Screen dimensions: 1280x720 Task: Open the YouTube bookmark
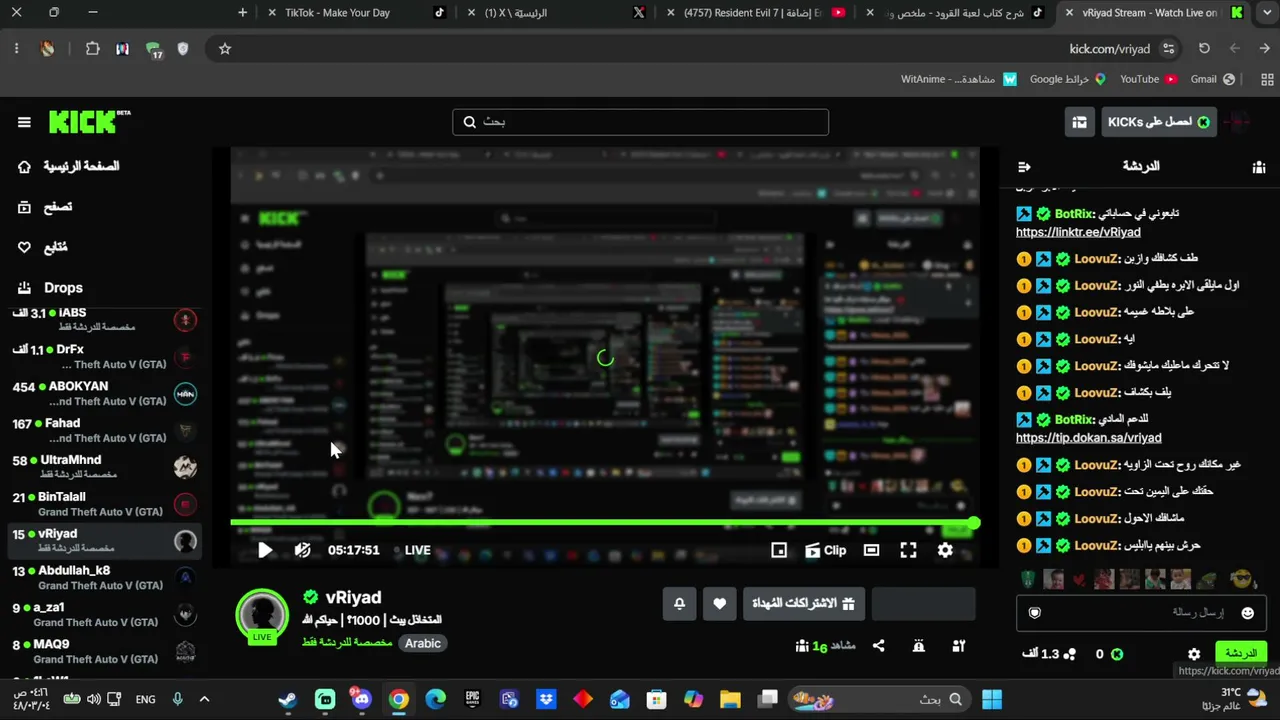pos(1148,79)
